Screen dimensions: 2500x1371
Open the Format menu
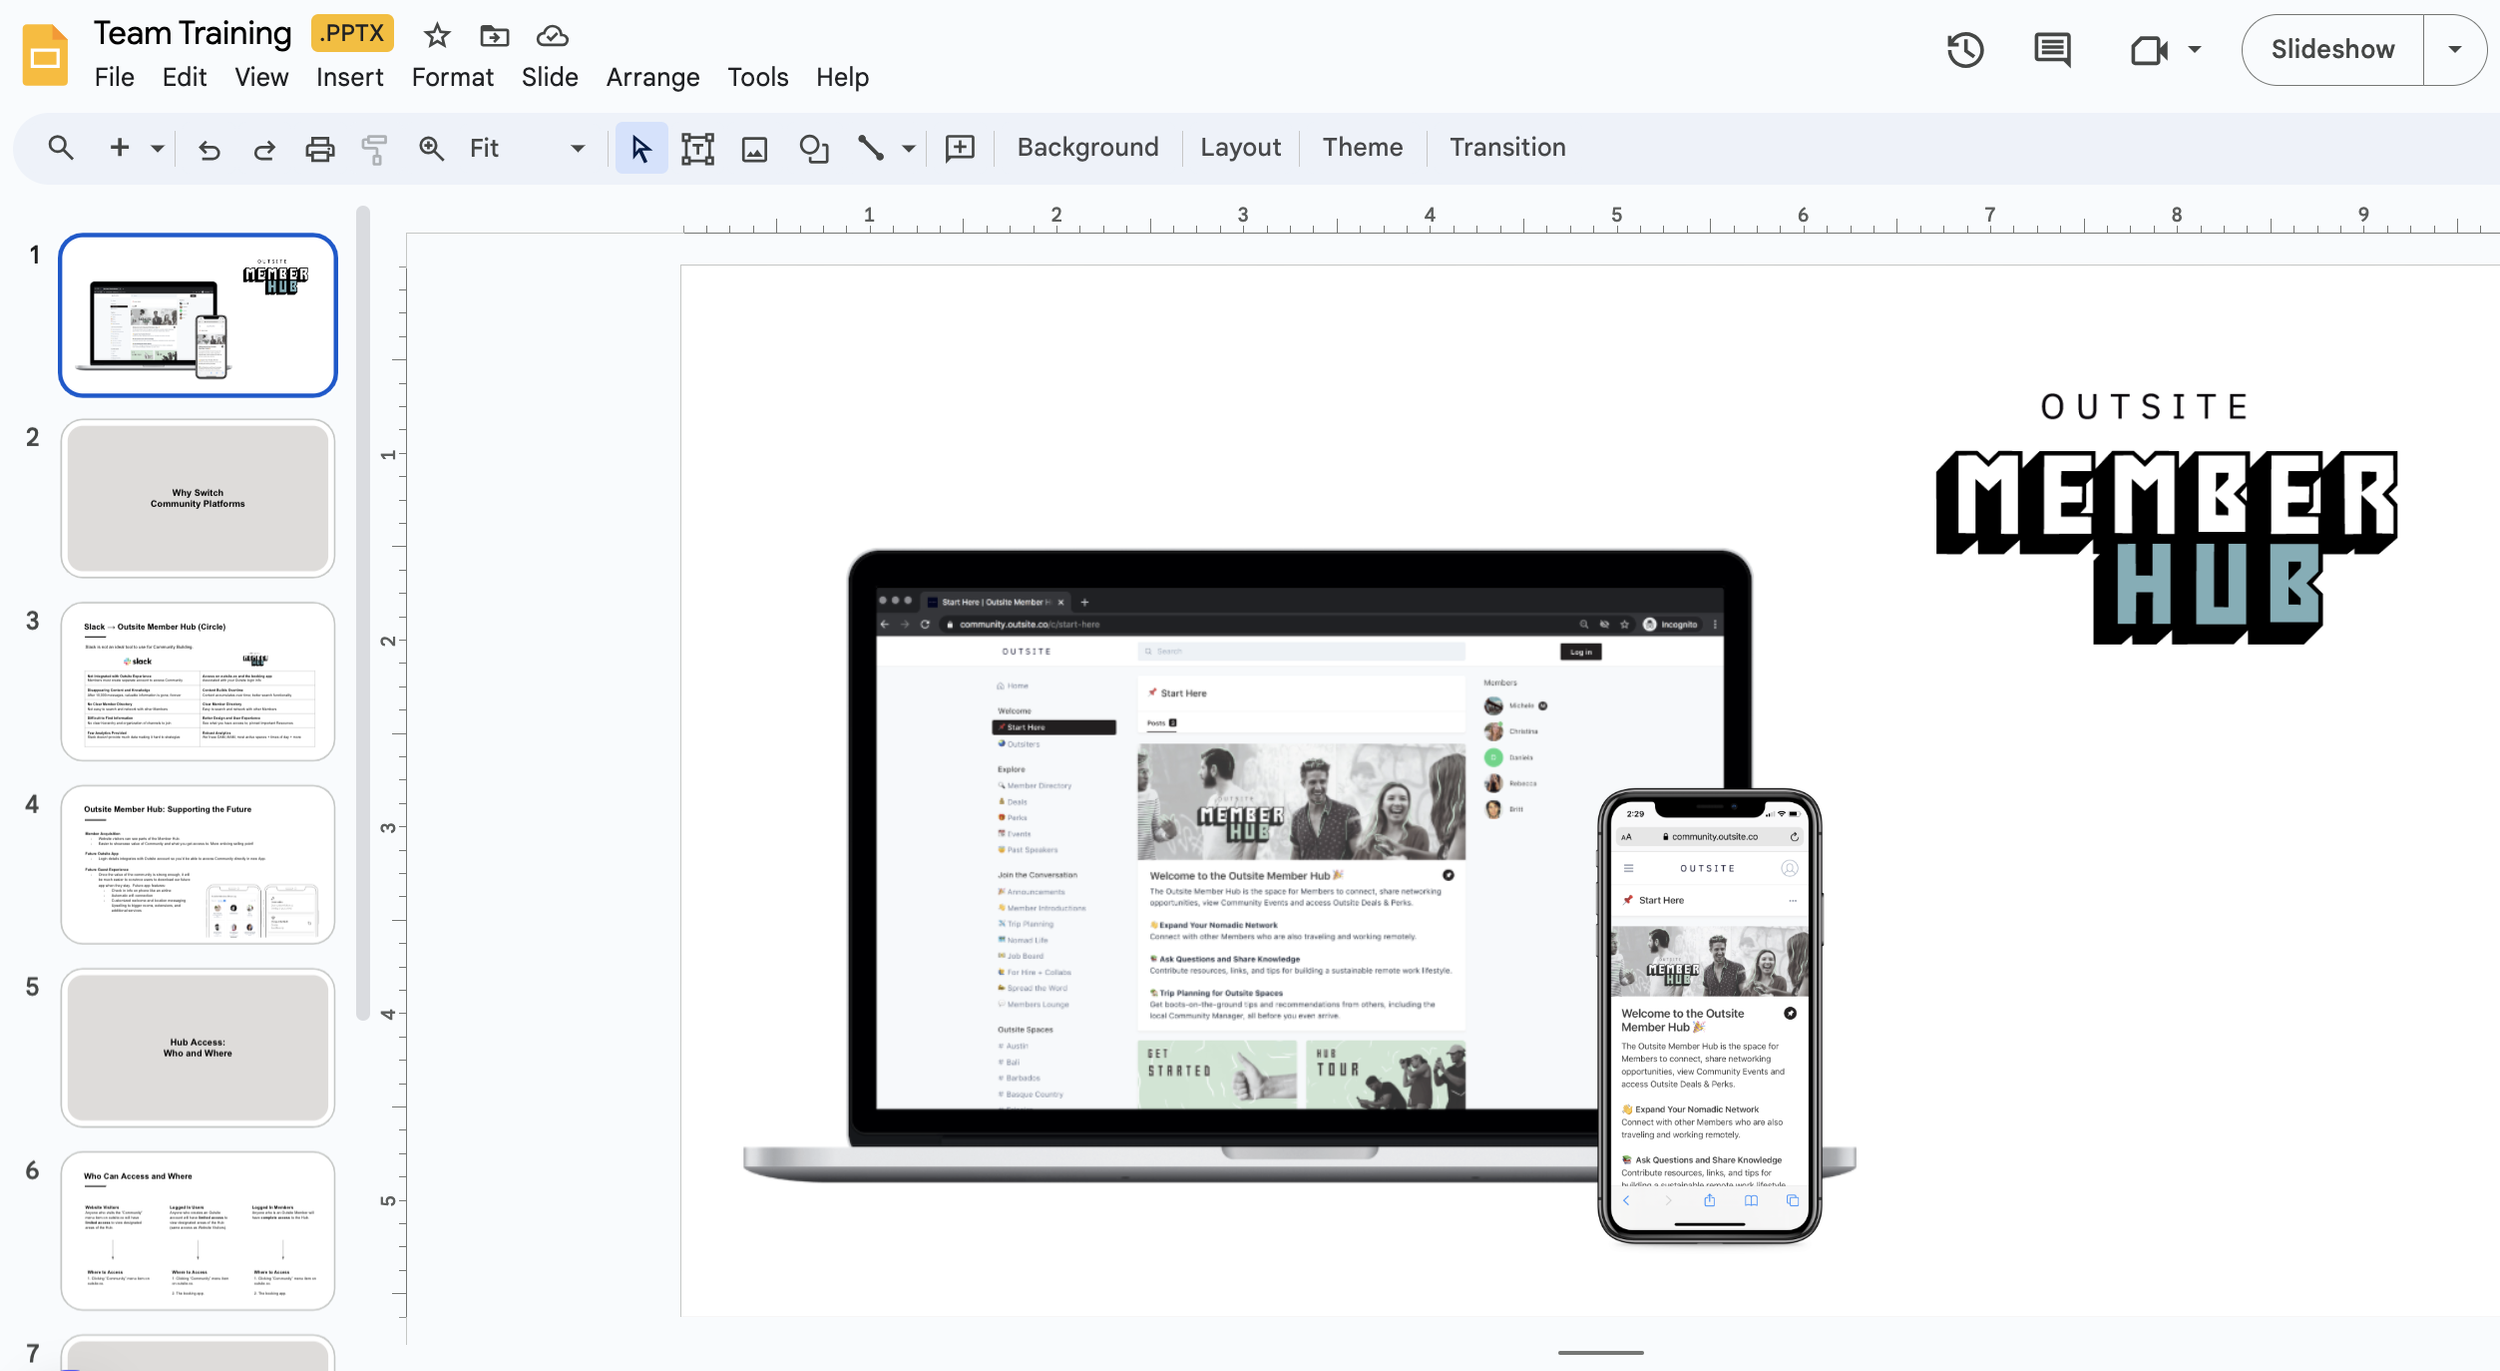pyautogui.click(x=452, y=77)
